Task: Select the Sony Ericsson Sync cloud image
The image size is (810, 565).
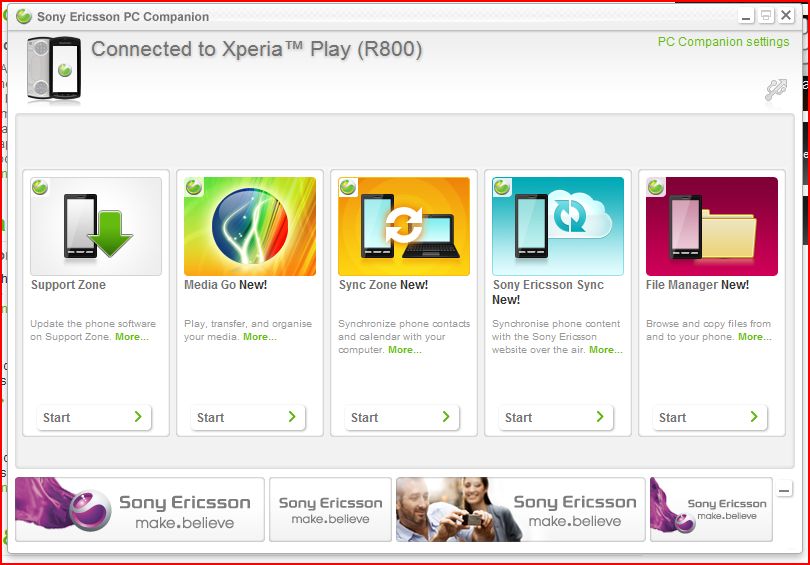Action: [x=558, y=226]
